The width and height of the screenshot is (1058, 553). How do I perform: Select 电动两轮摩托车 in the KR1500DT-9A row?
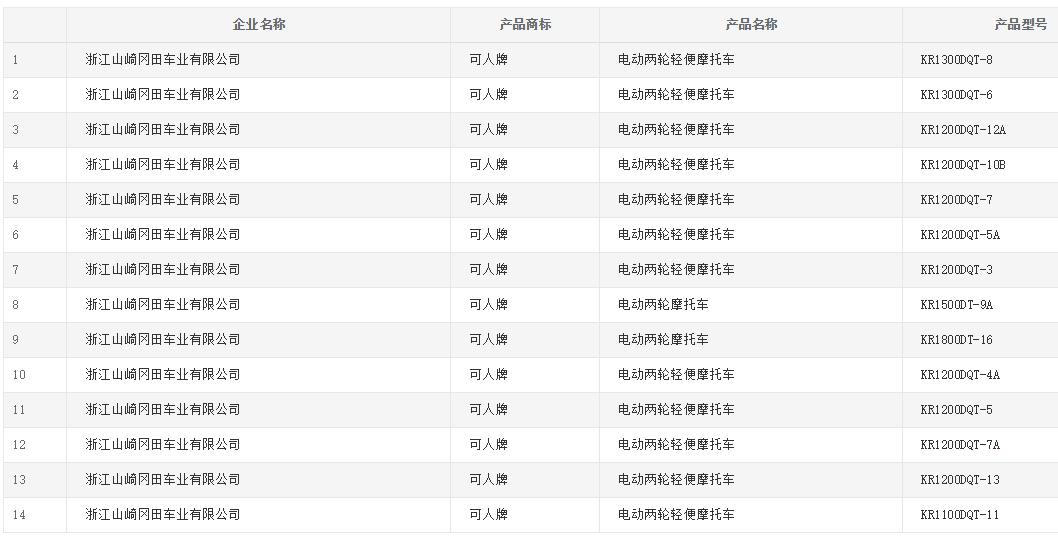click(x=663, y=305)
